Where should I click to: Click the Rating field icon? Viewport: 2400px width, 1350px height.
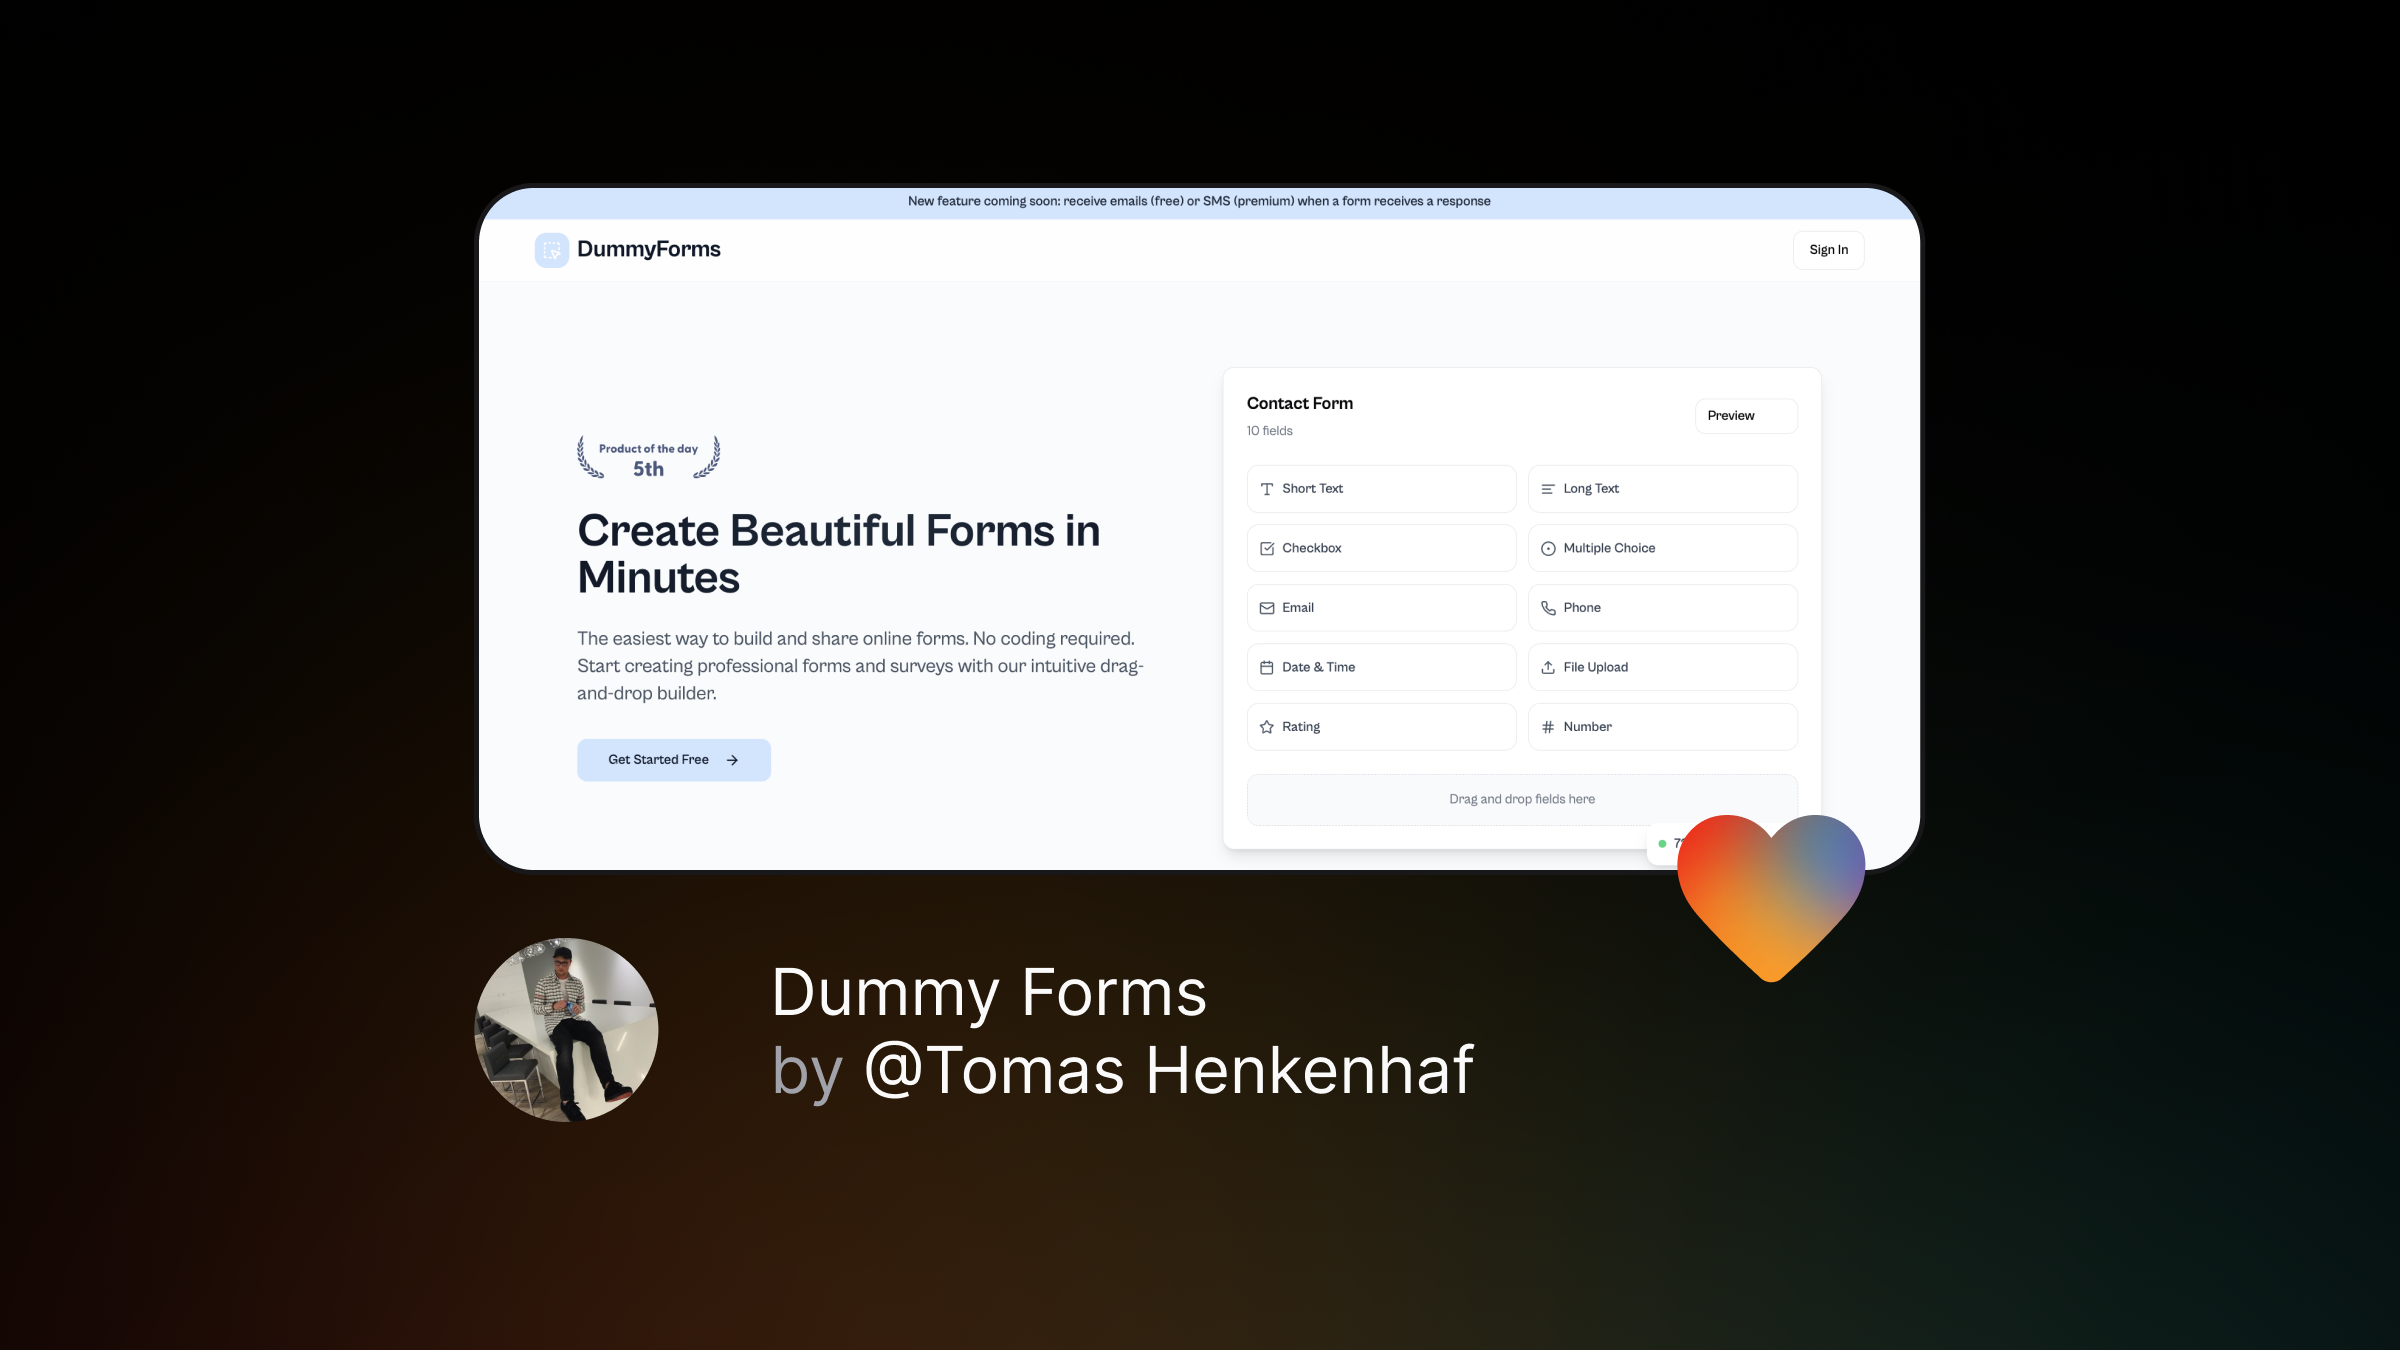click(x=1266, y=727)
